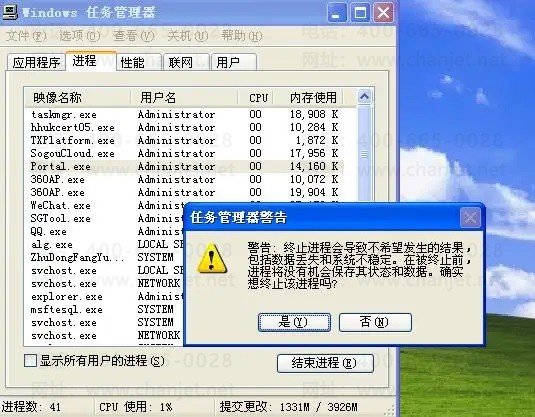
Task: Open the 文件(F) menu
Action: point(26,35)
